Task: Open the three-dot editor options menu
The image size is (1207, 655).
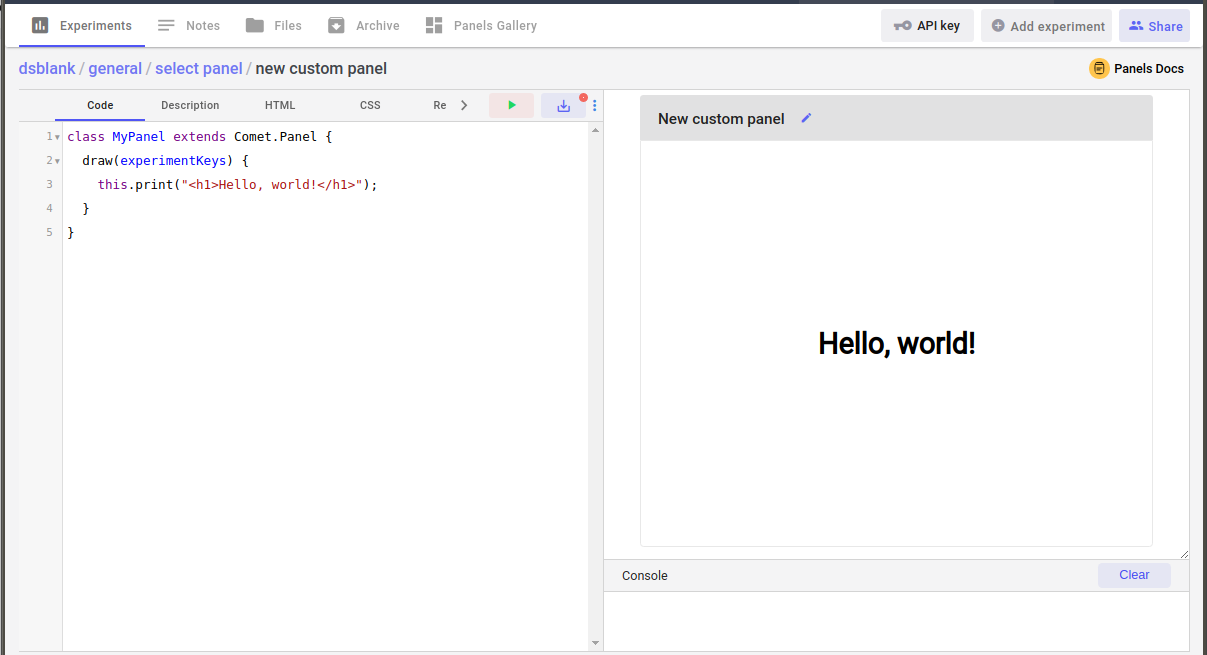Action: pyautogui.click(x=595, y=105)
